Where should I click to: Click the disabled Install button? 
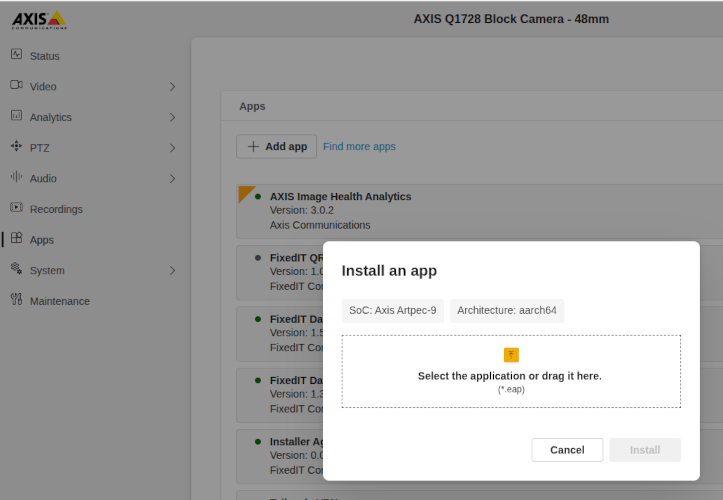645,450
